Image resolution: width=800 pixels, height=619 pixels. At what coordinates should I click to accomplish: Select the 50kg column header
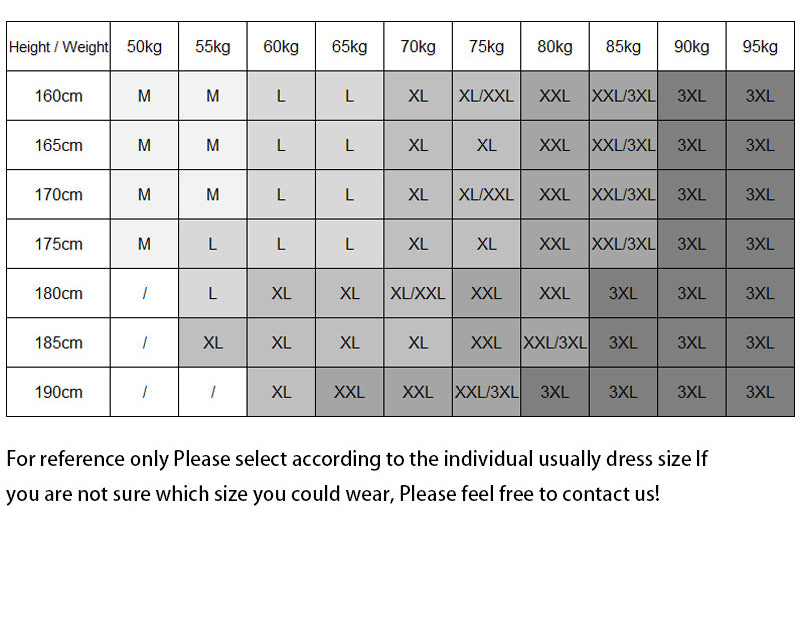click(x=144, y=47)
